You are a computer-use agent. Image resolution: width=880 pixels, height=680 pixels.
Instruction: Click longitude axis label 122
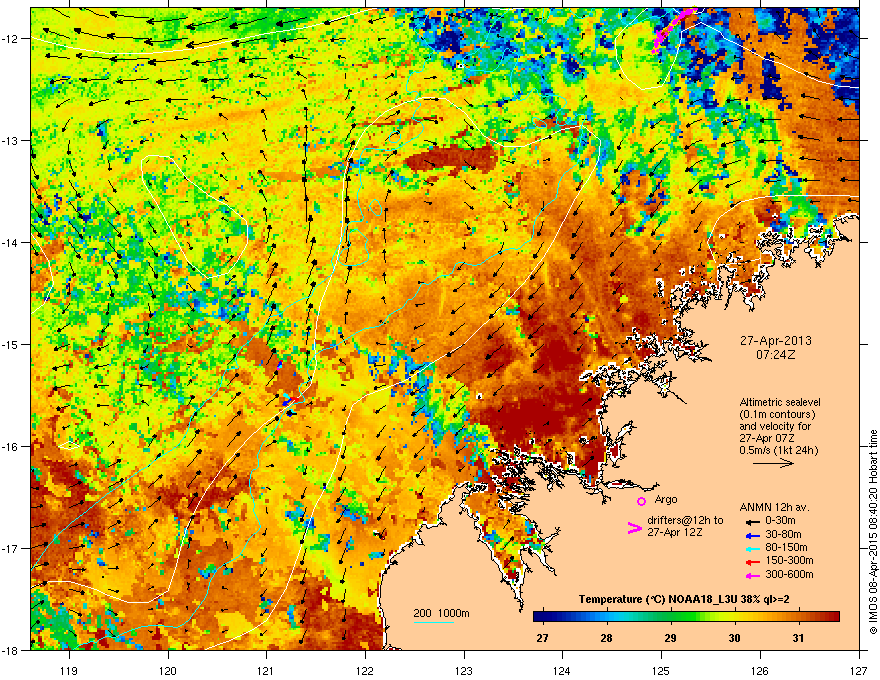pos(365,670)
